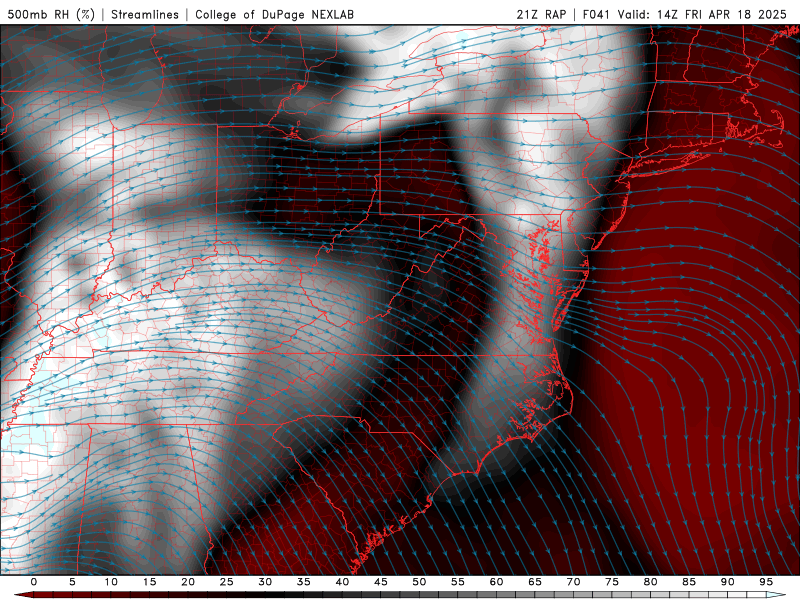Select the colorbar label '25'

click(227, 582)
